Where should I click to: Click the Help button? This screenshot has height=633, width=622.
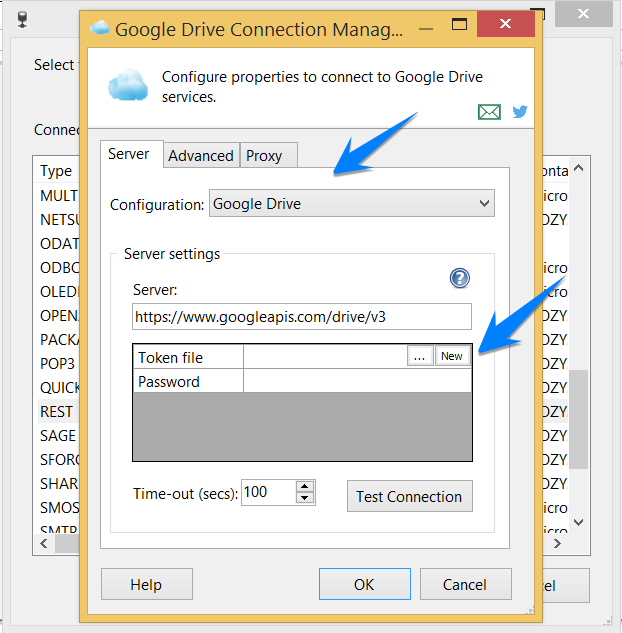click(x=147, y=584)
